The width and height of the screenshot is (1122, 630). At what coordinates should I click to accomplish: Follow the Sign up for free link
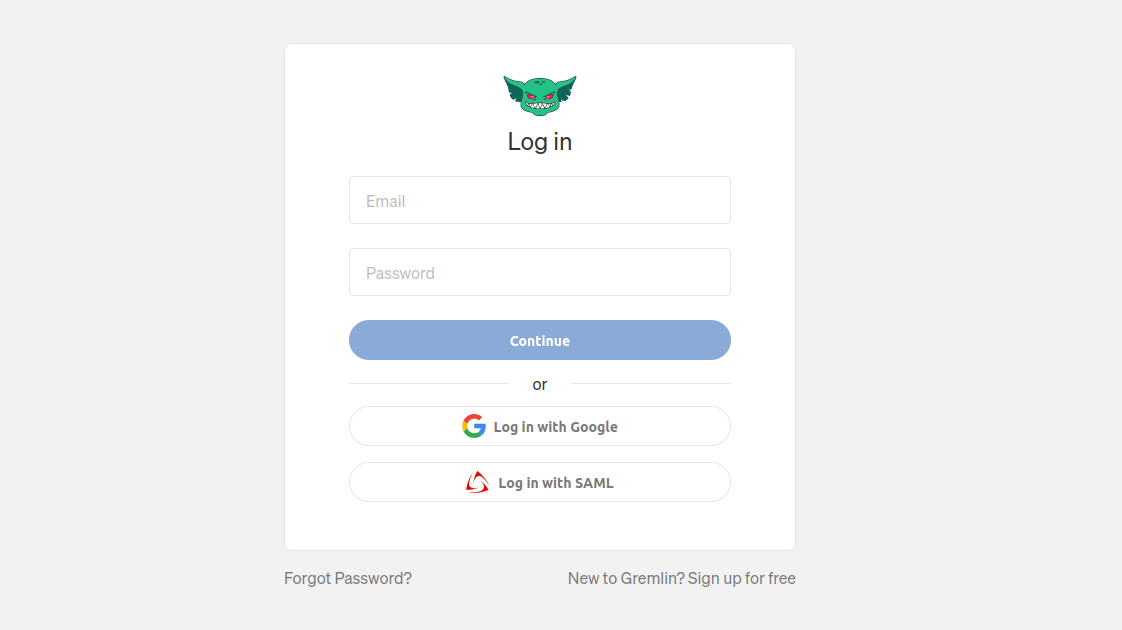click(x=741, y=578)
